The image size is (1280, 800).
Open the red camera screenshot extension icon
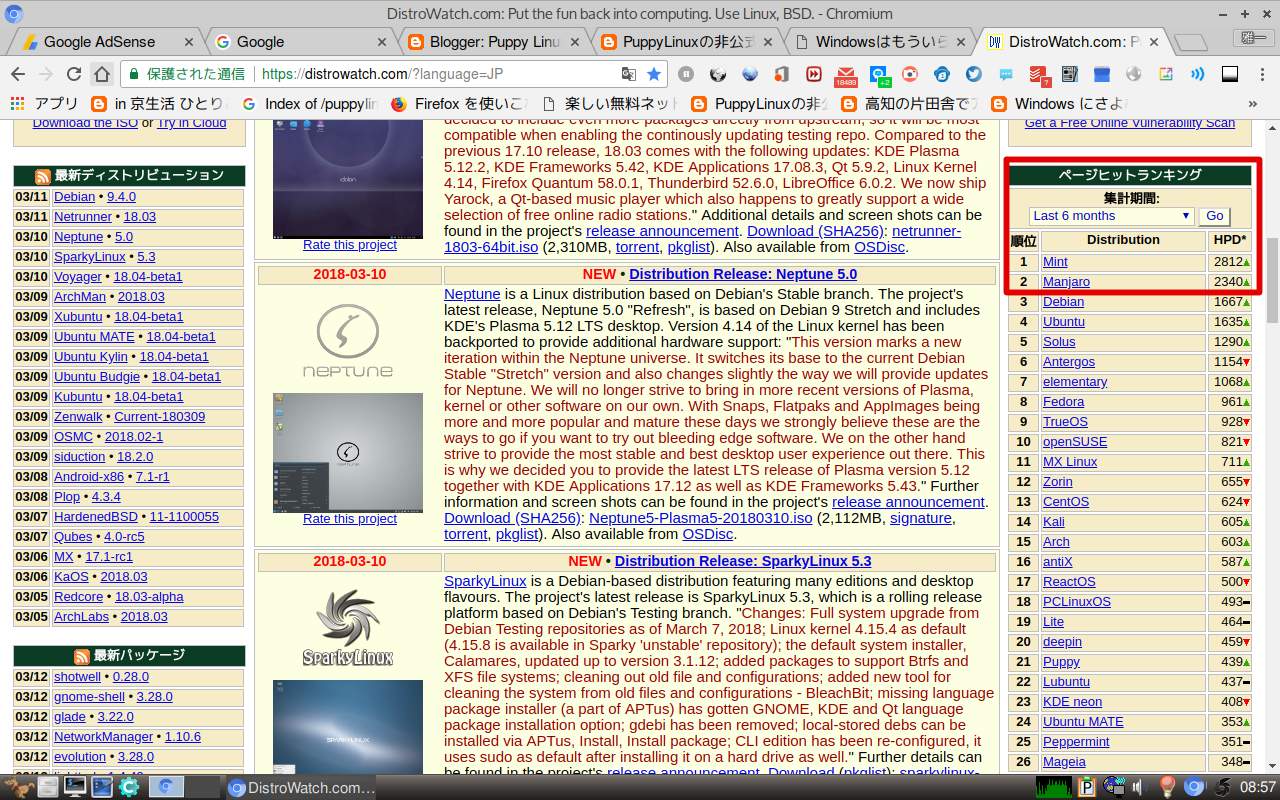pyautogui.click(x=910, y=74)
